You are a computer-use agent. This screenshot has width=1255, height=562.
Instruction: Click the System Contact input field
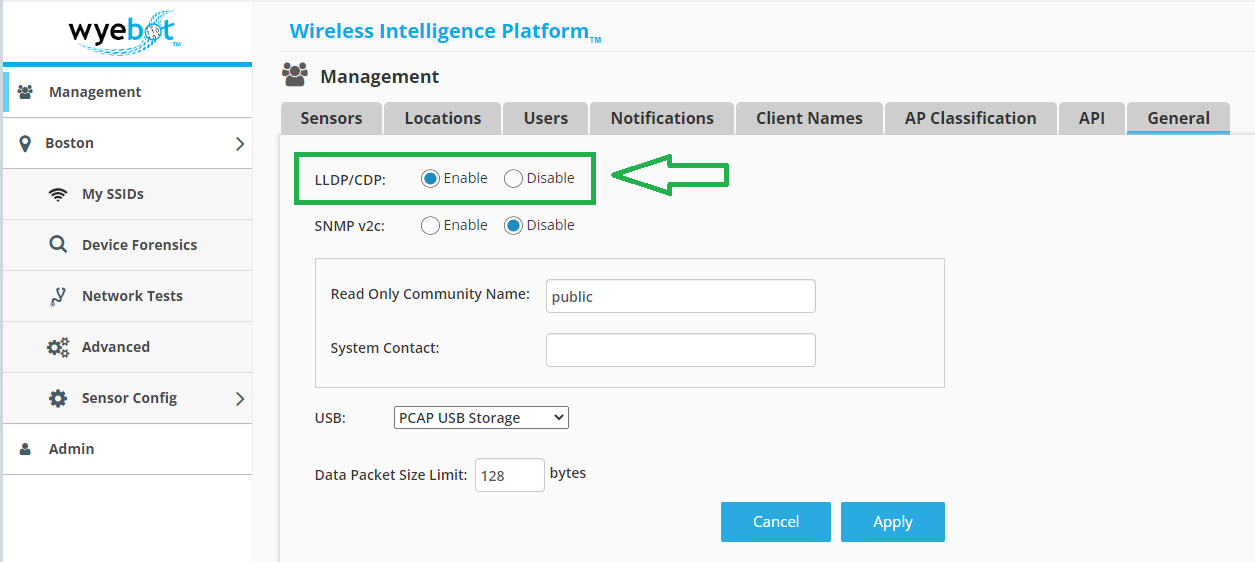pyautogui.click(x=681, y=350)
